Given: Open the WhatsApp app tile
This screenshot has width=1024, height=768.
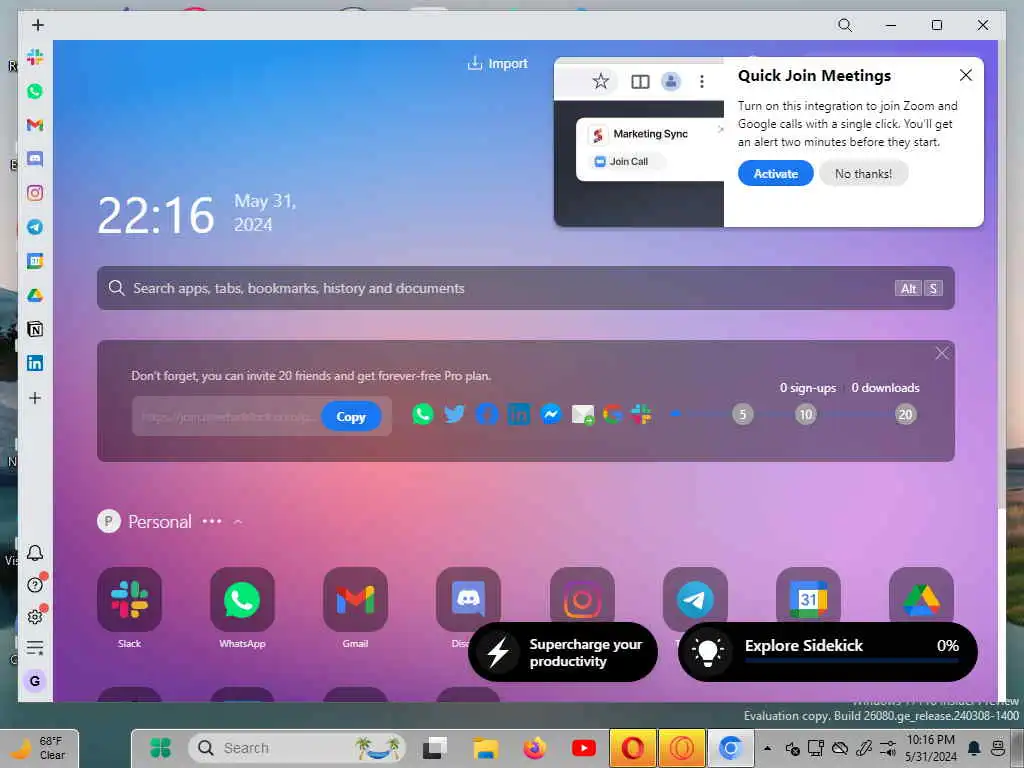Looking at the screenshot, I should [x=242, y=600].
